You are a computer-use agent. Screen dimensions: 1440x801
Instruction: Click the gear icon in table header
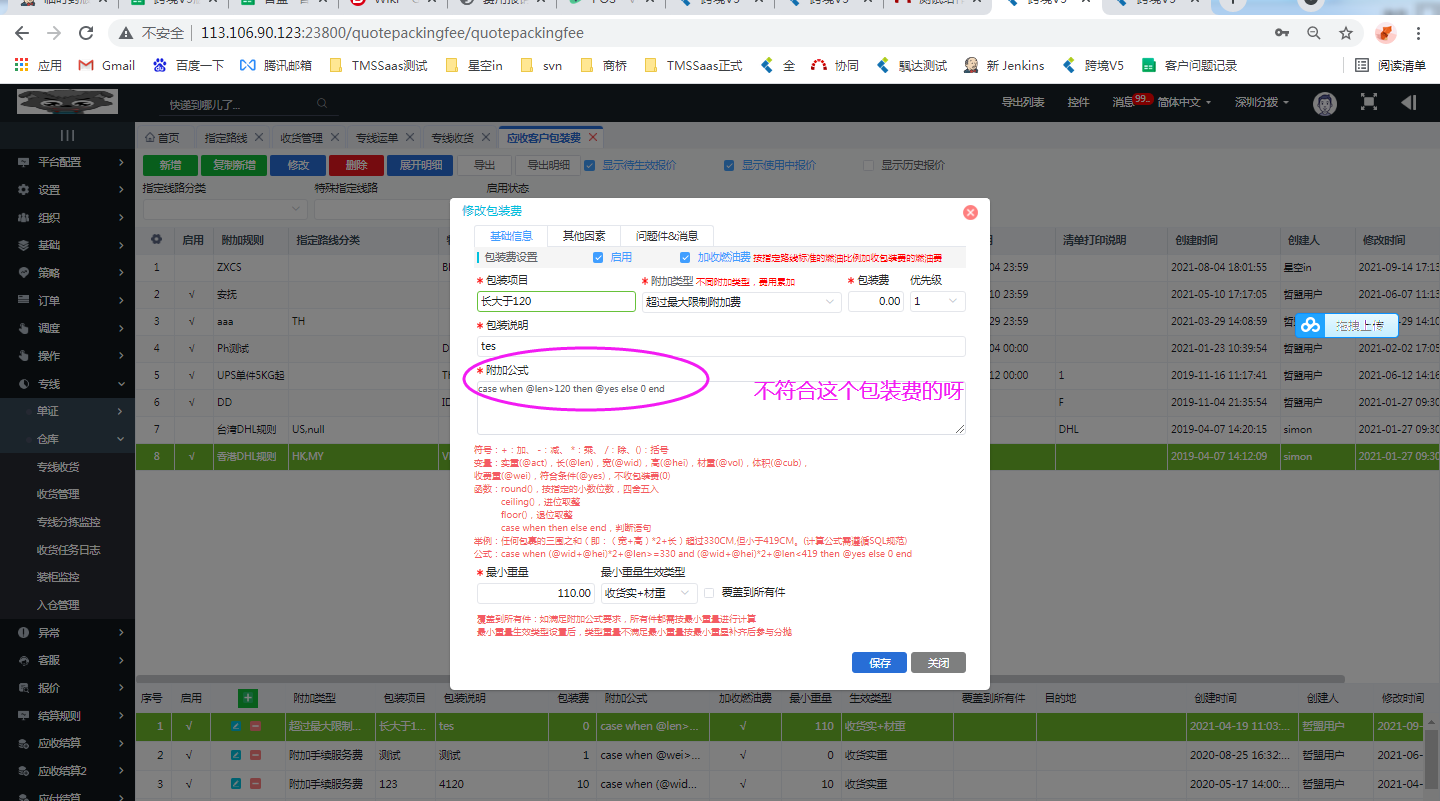[156, 240]
